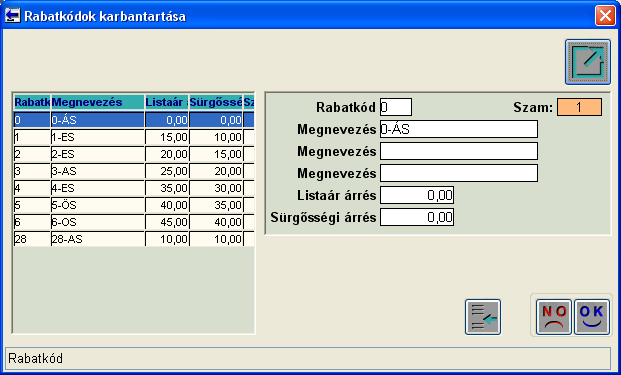Select the 28-AS row
The width and height of the screenshot is (621, 375).
coord(134,239)
